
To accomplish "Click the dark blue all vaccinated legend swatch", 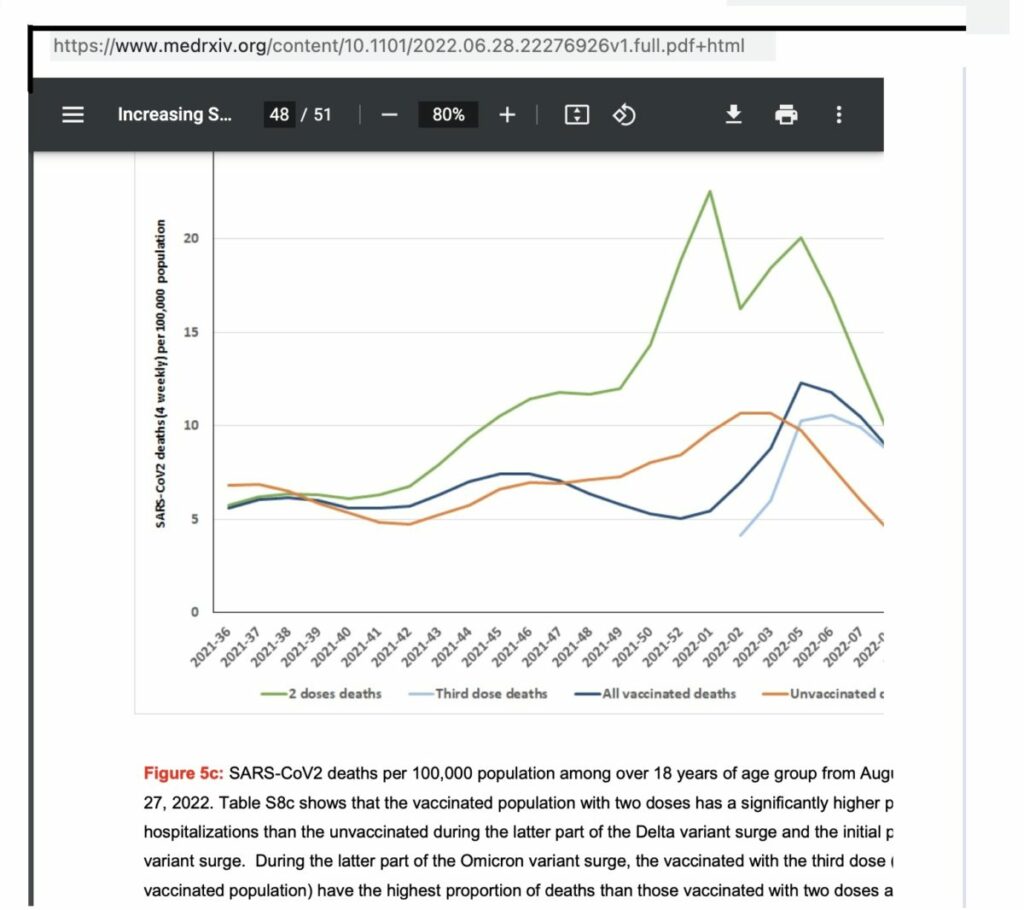I will (x=588, y=694).
